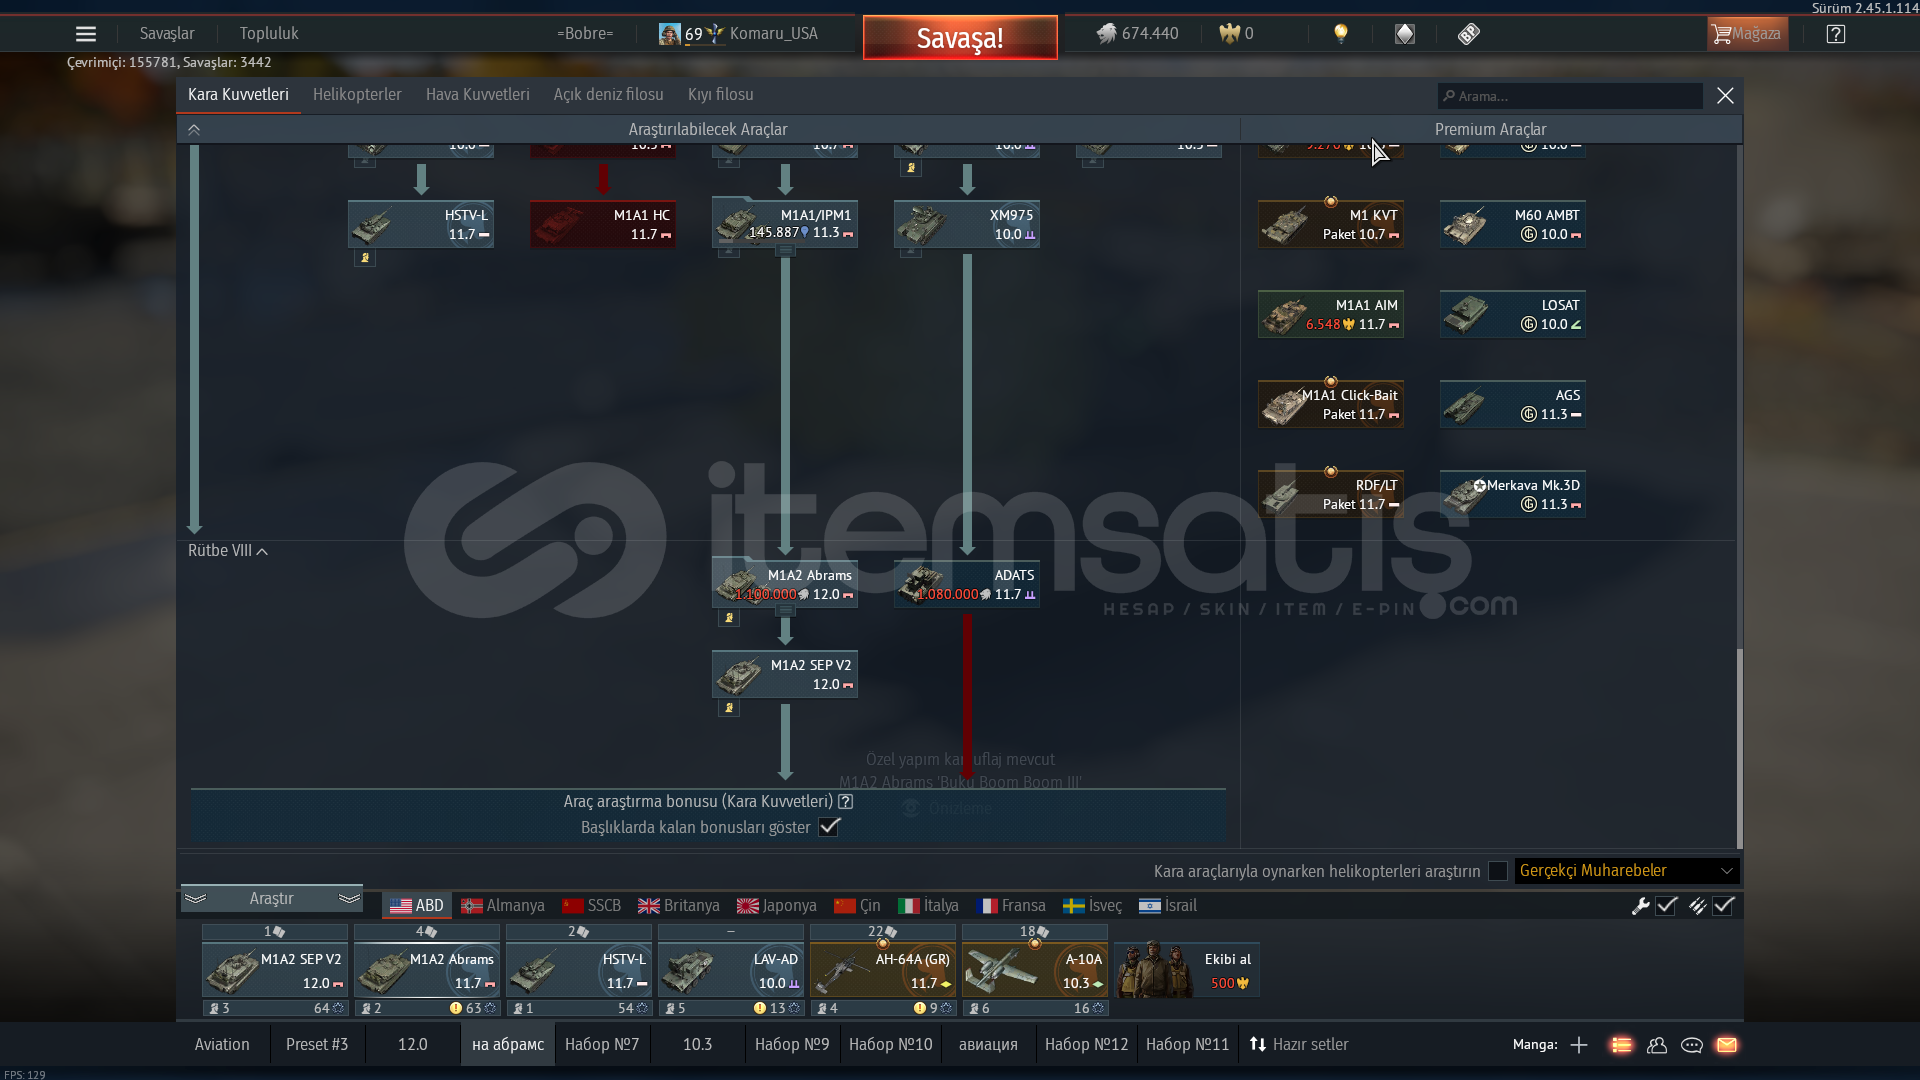Open the chat bubble icon
1920x1080 pixels.
click(1692, 1045)
